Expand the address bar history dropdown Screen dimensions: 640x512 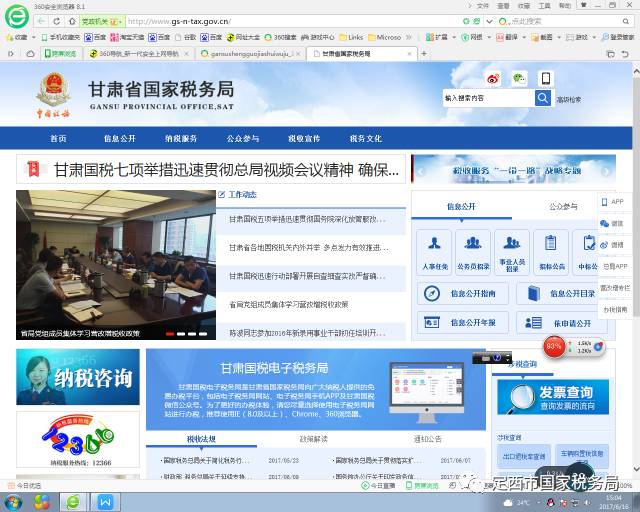(x=489, y=21)
